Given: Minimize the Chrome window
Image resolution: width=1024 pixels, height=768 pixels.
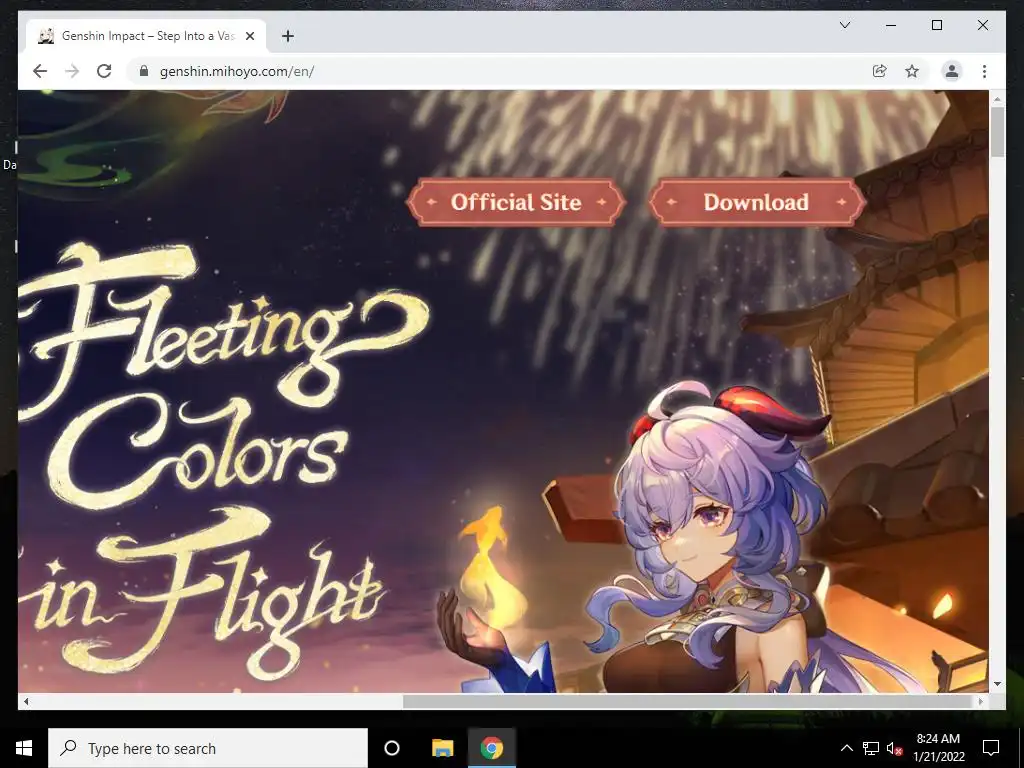Looking at the screenshot, I should coord(891,25).
